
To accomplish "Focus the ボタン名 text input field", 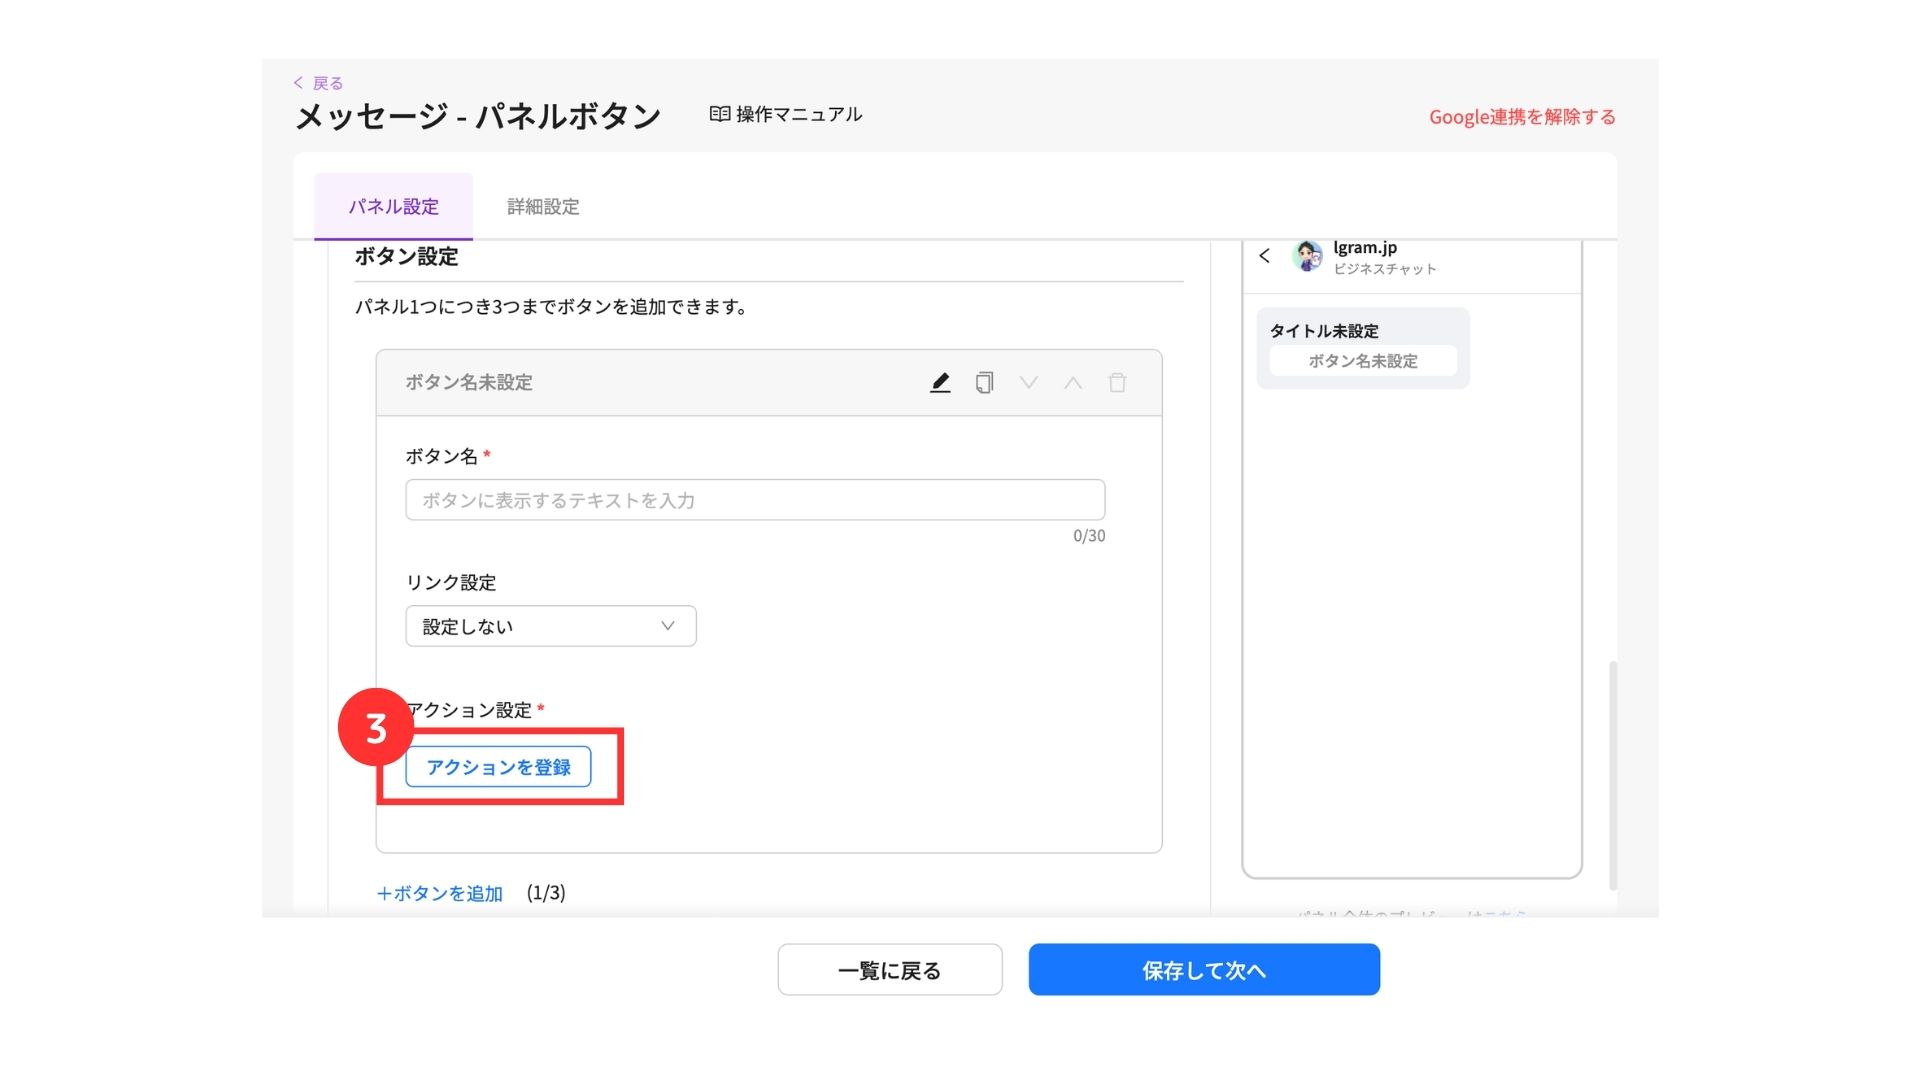I will click(755, 500).
